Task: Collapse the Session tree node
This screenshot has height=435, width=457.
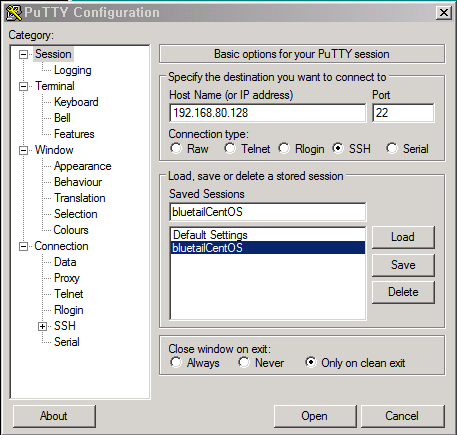Action: pyautogui.click(x=23, y=54)
